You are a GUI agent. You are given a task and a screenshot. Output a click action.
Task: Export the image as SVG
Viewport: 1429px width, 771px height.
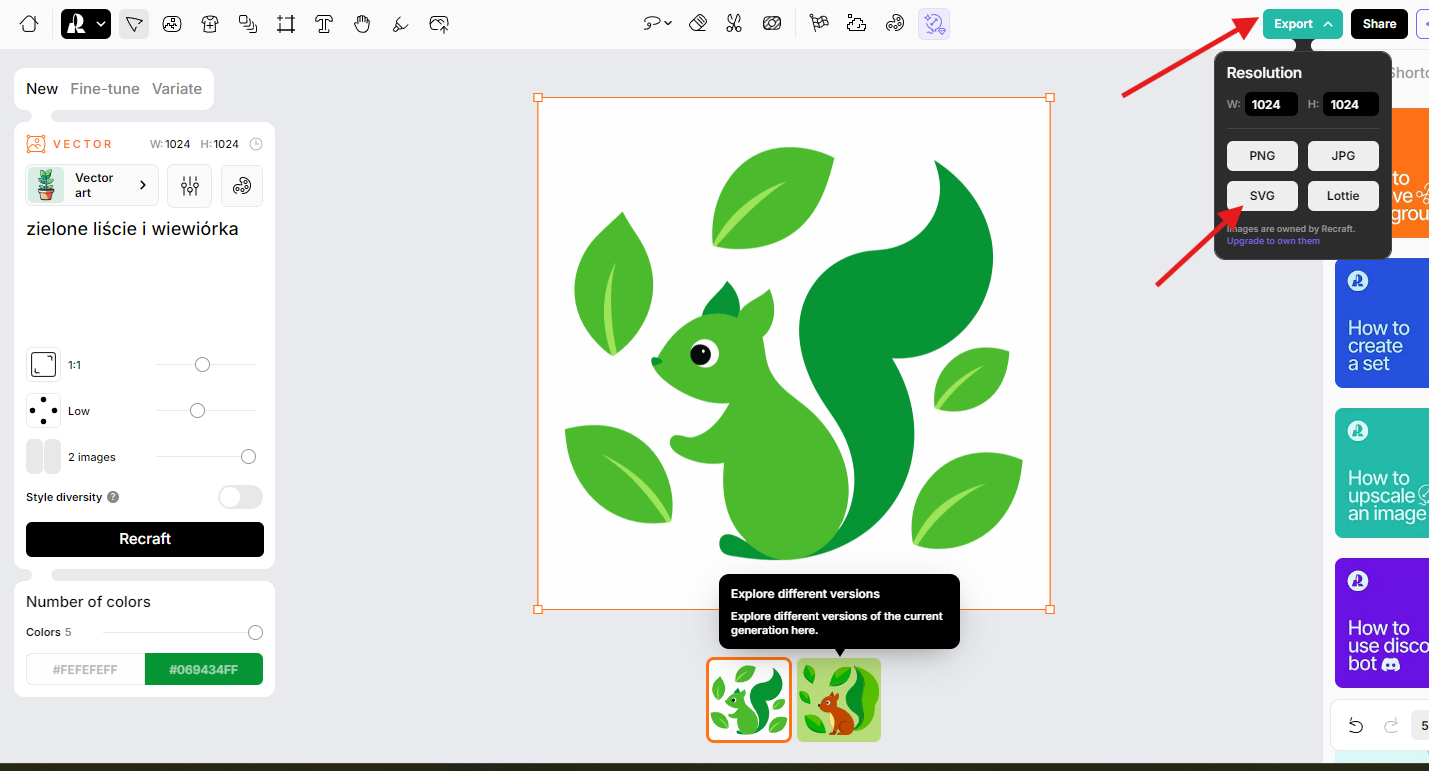(x=1262, y=196)
